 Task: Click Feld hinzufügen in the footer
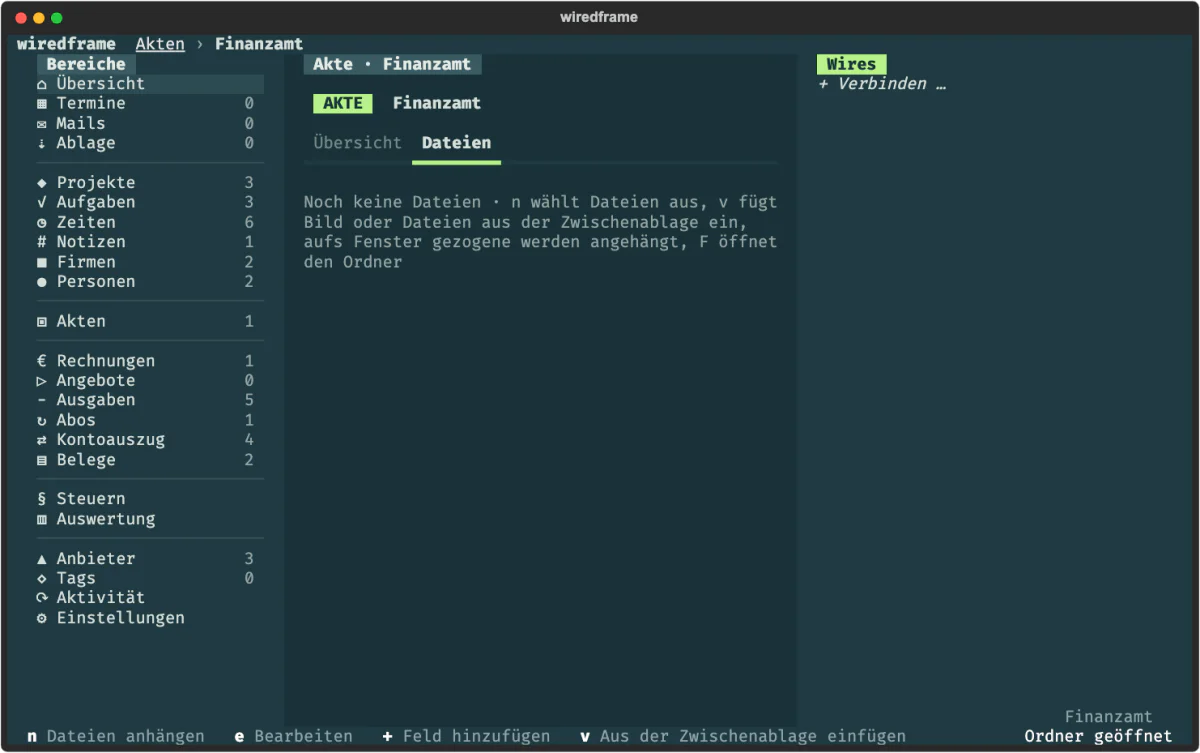tap(466, 736)
